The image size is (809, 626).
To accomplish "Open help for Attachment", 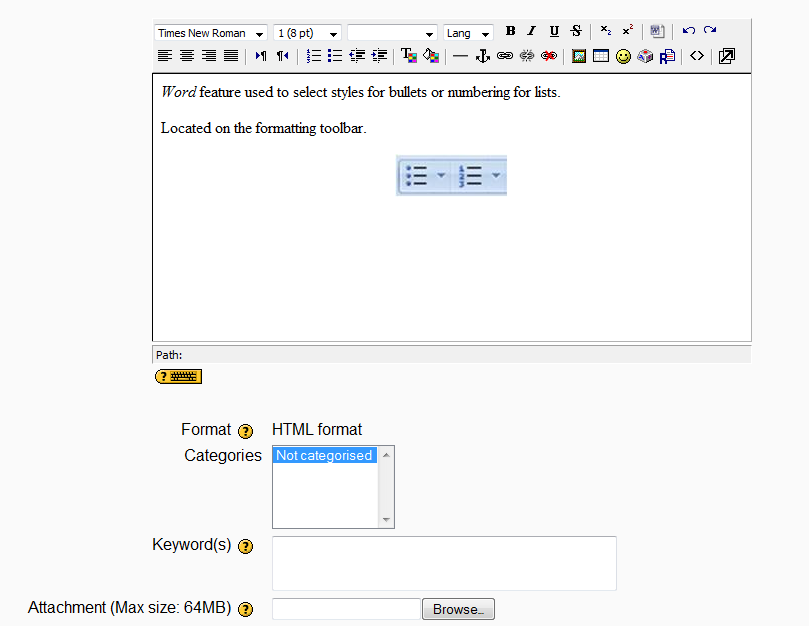I will [246, 609].
